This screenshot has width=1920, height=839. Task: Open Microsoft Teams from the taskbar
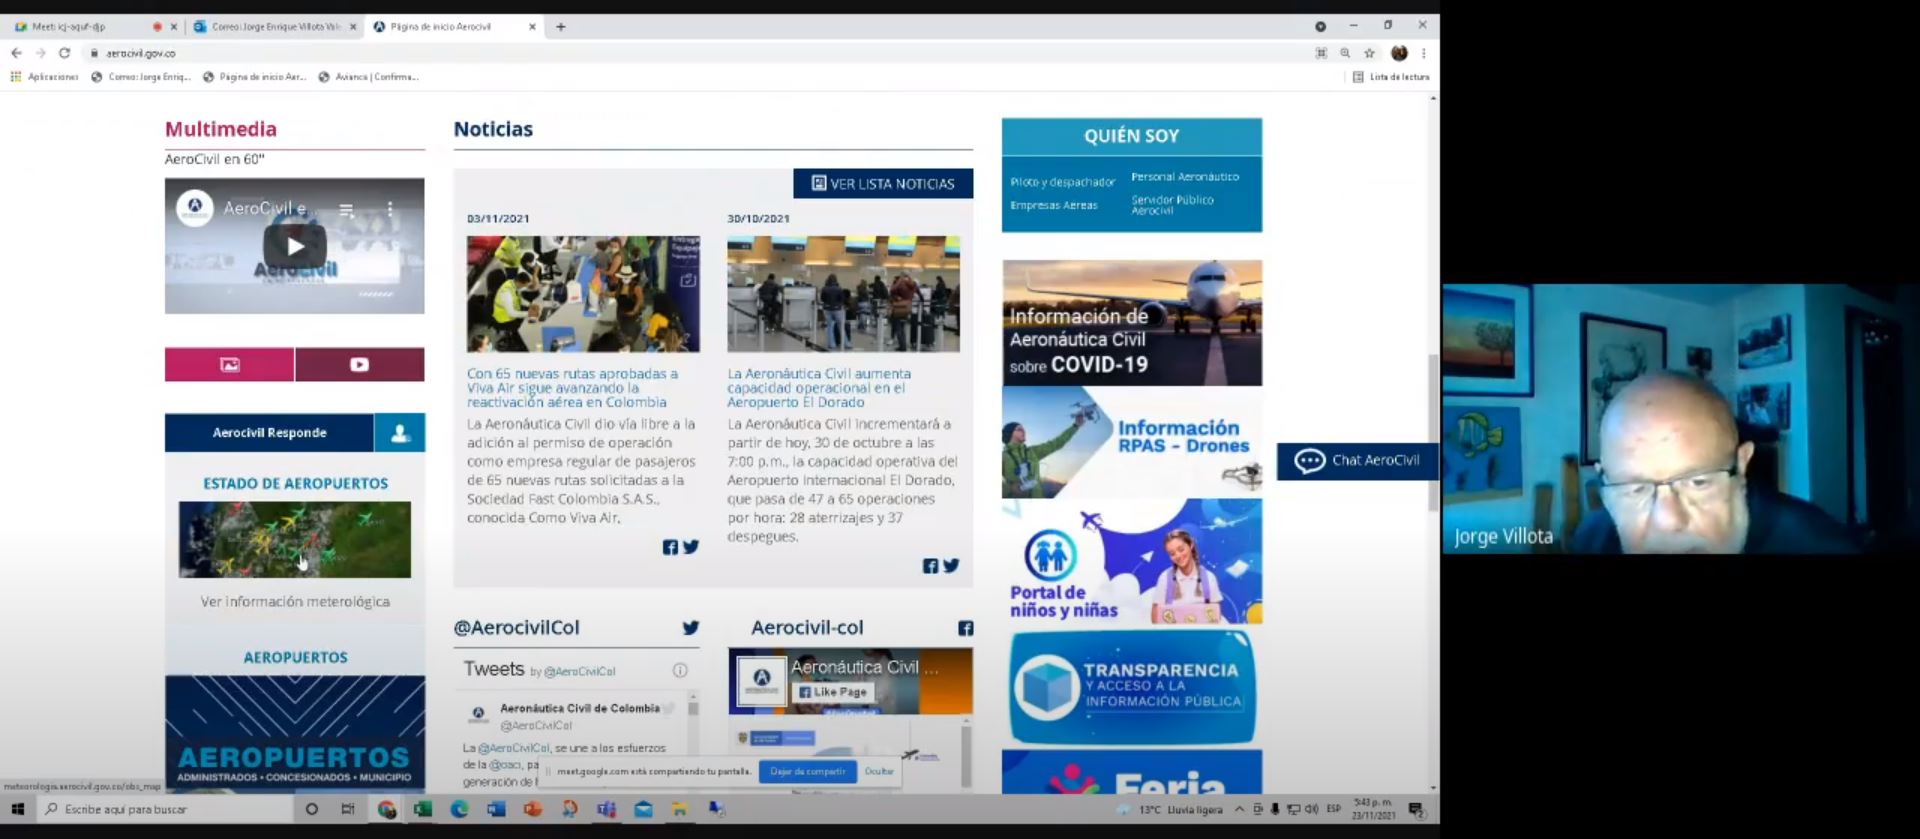[606, 809]
